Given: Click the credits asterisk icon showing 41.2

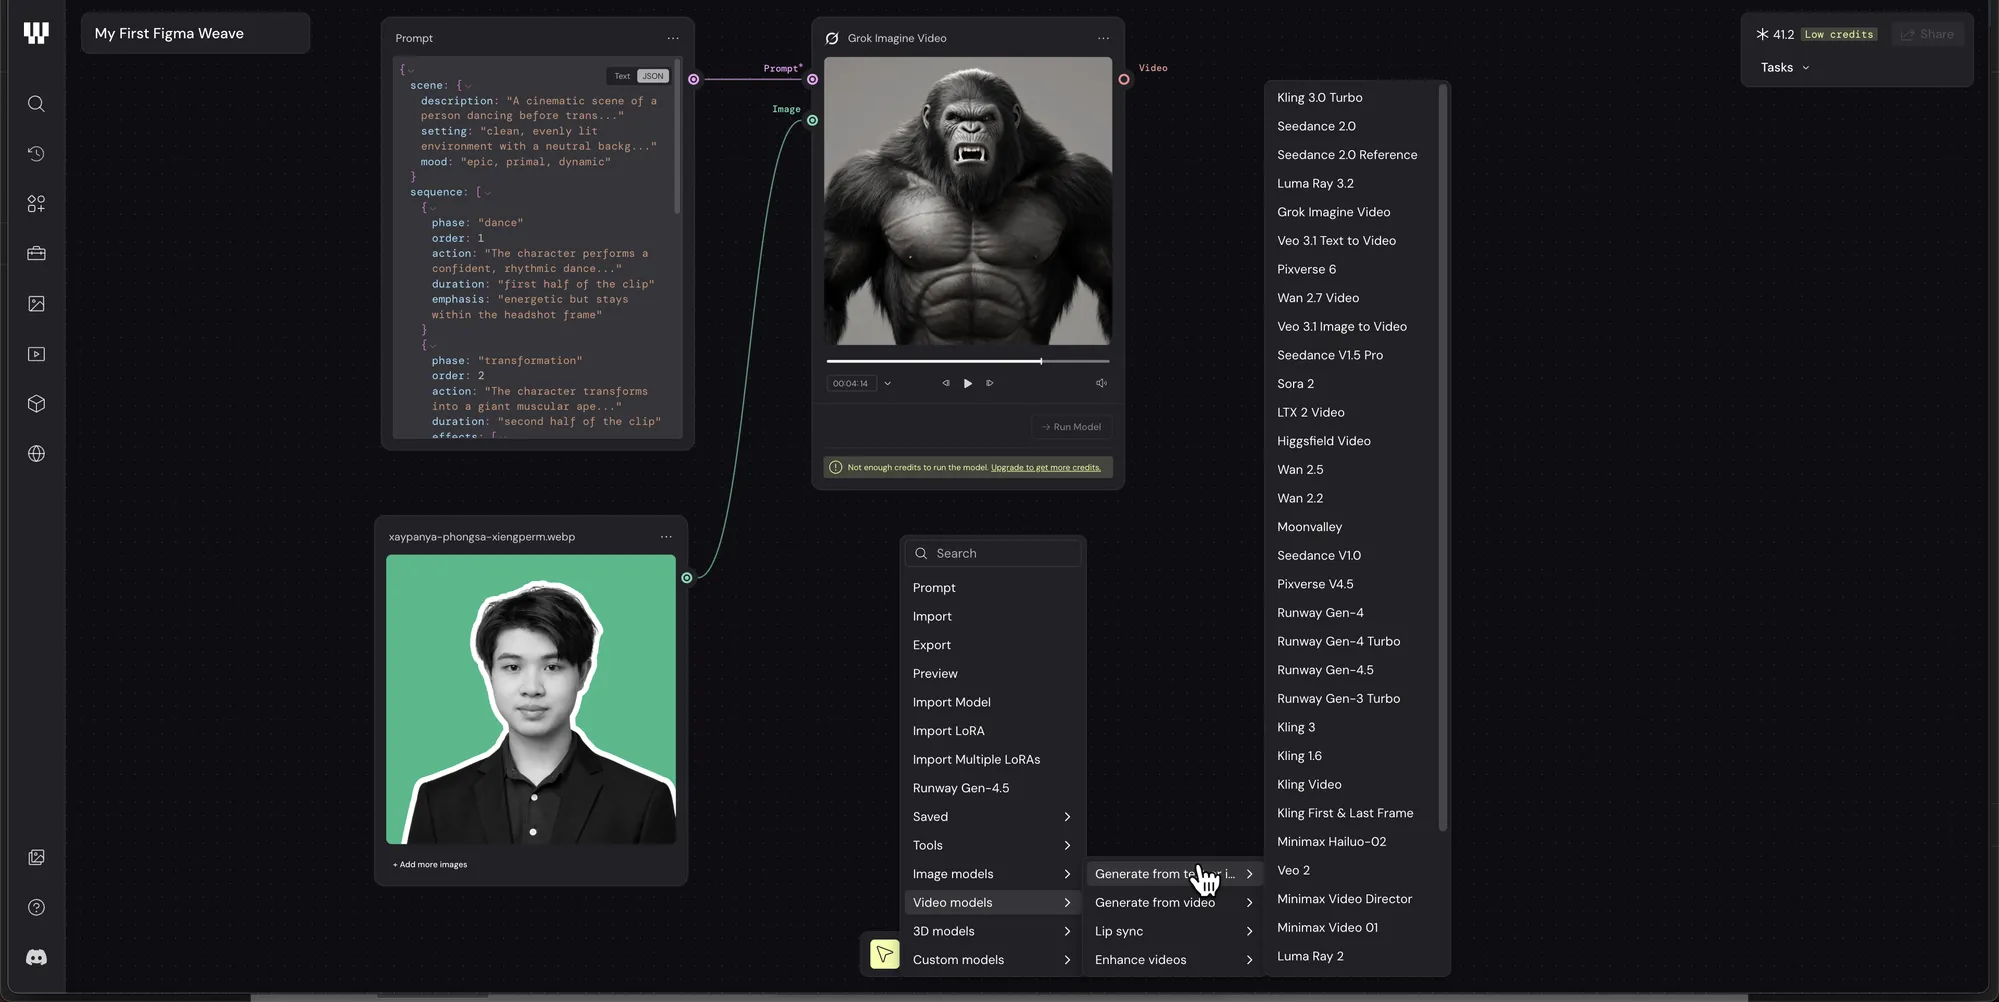Looking at the screenshot, I should click(1762, 34).
